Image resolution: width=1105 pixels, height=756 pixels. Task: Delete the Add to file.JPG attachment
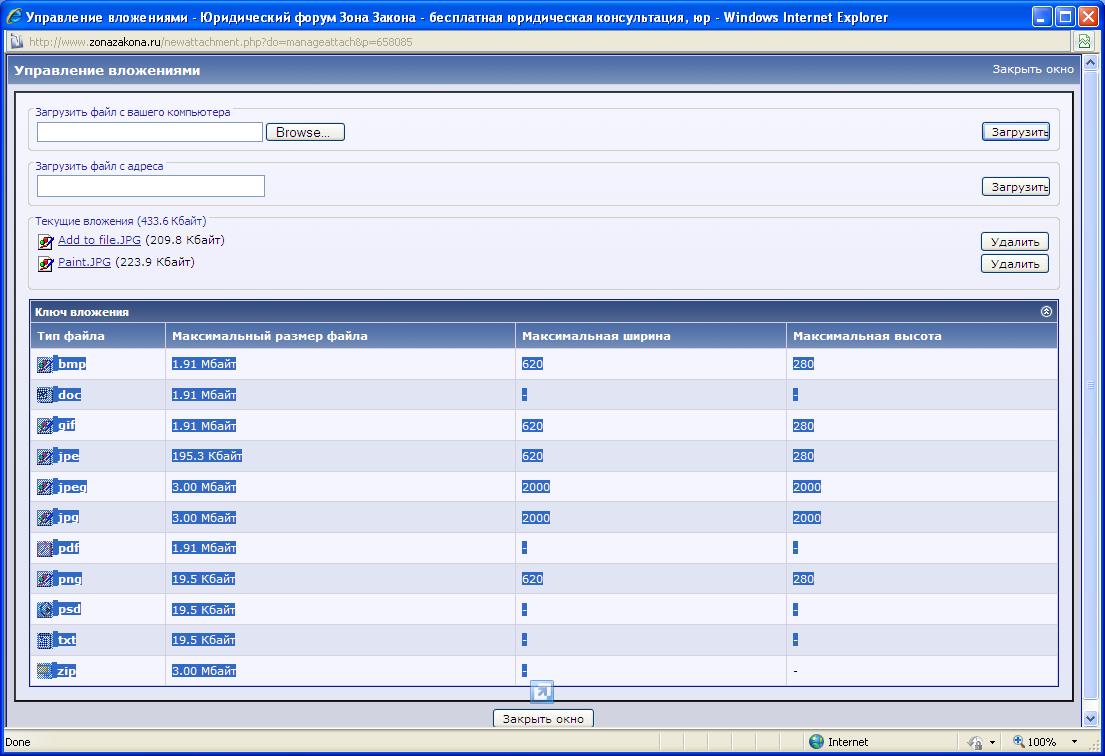click(x=1015, y=242)
